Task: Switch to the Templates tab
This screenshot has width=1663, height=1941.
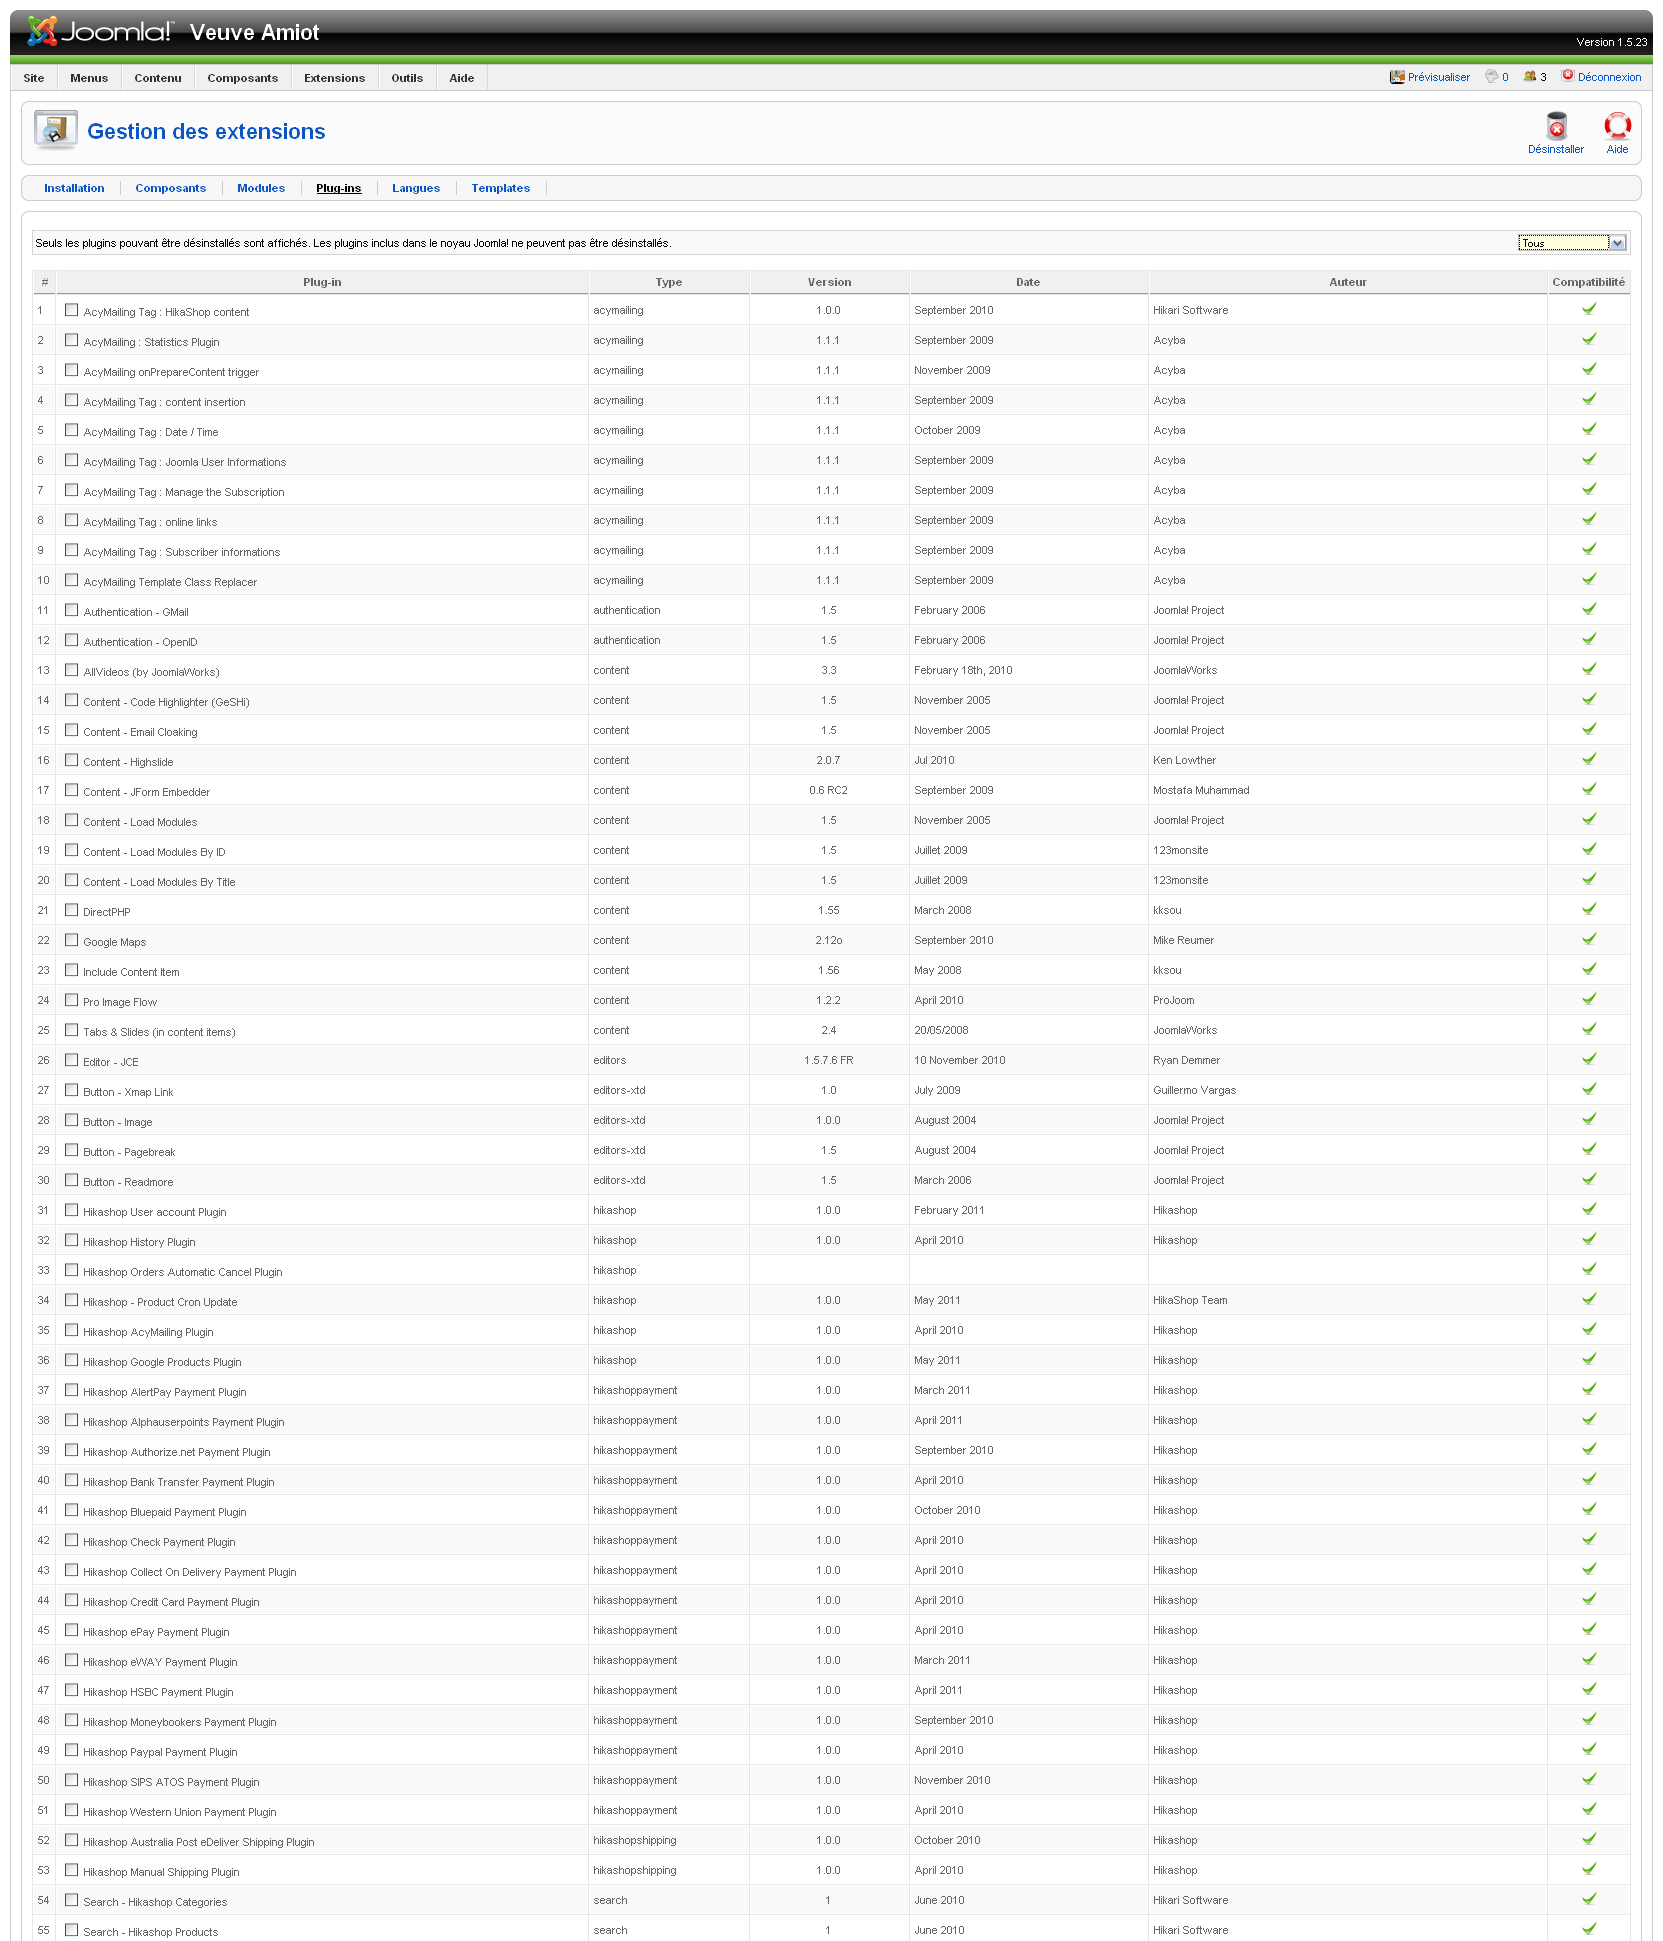Action: click(x=501, y=188)
